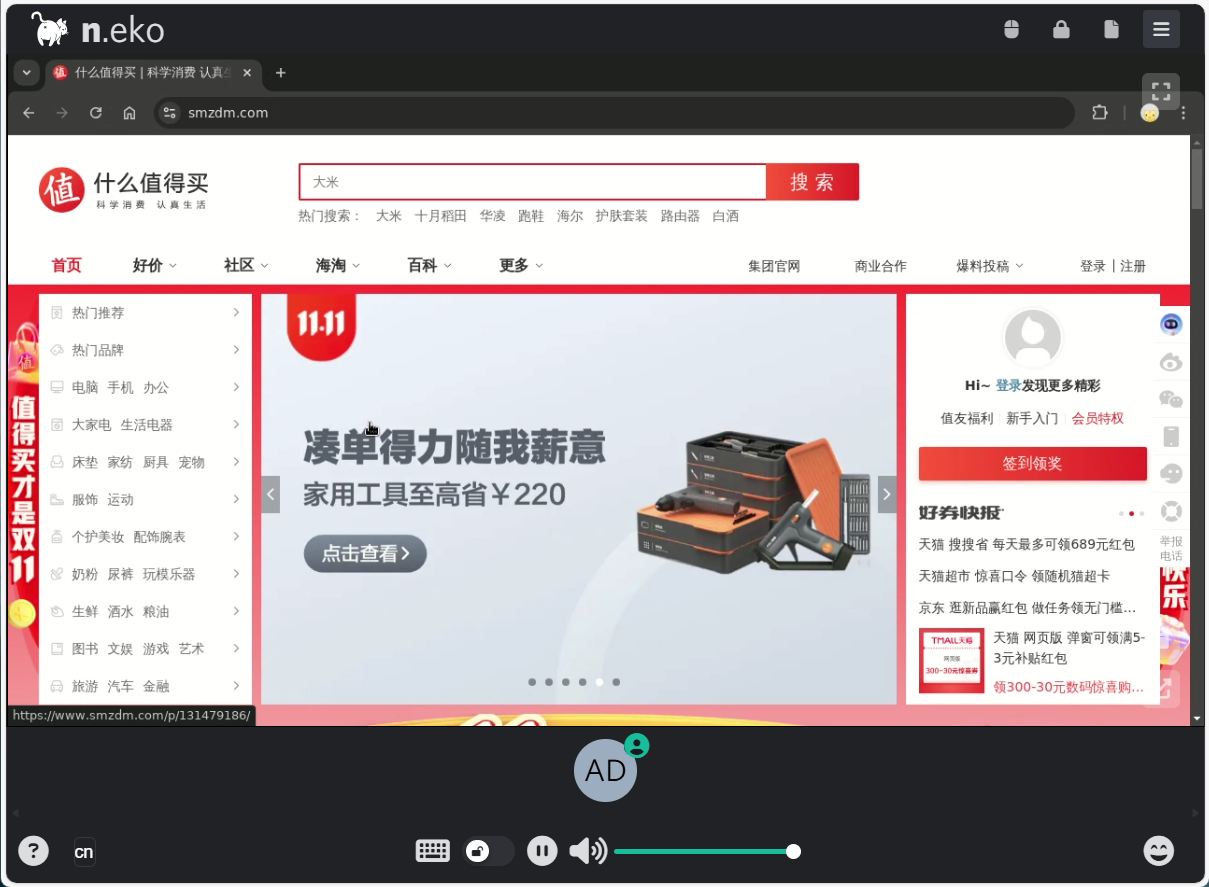Open the emoji smiley icon

(x=1159, y=851)
